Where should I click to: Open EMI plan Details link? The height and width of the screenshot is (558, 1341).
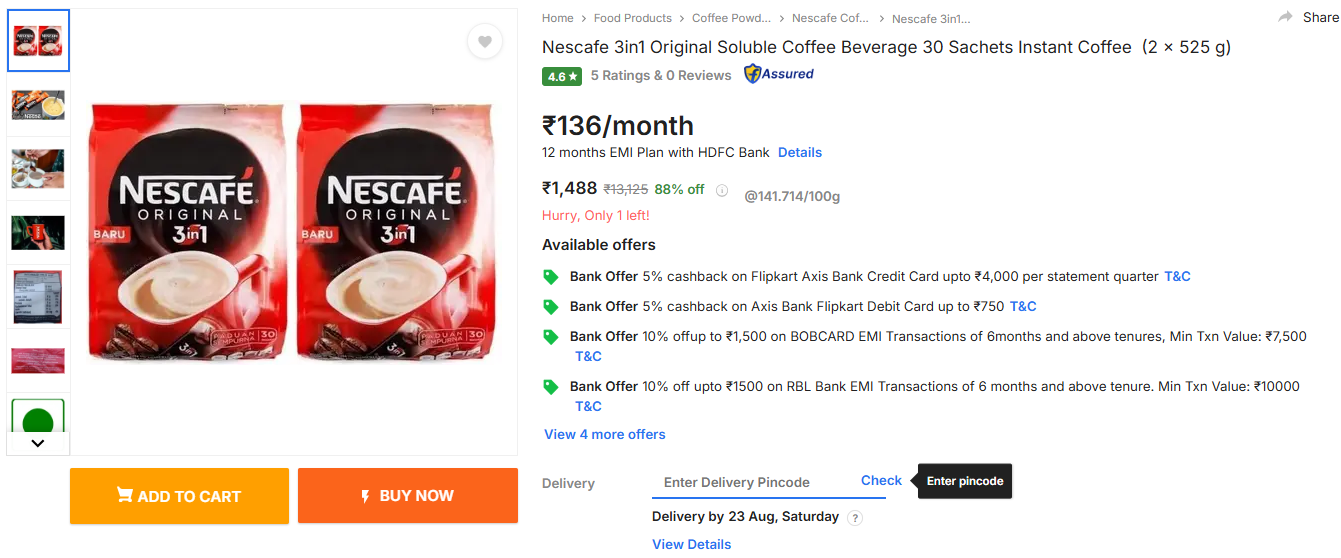pos(799,152)
